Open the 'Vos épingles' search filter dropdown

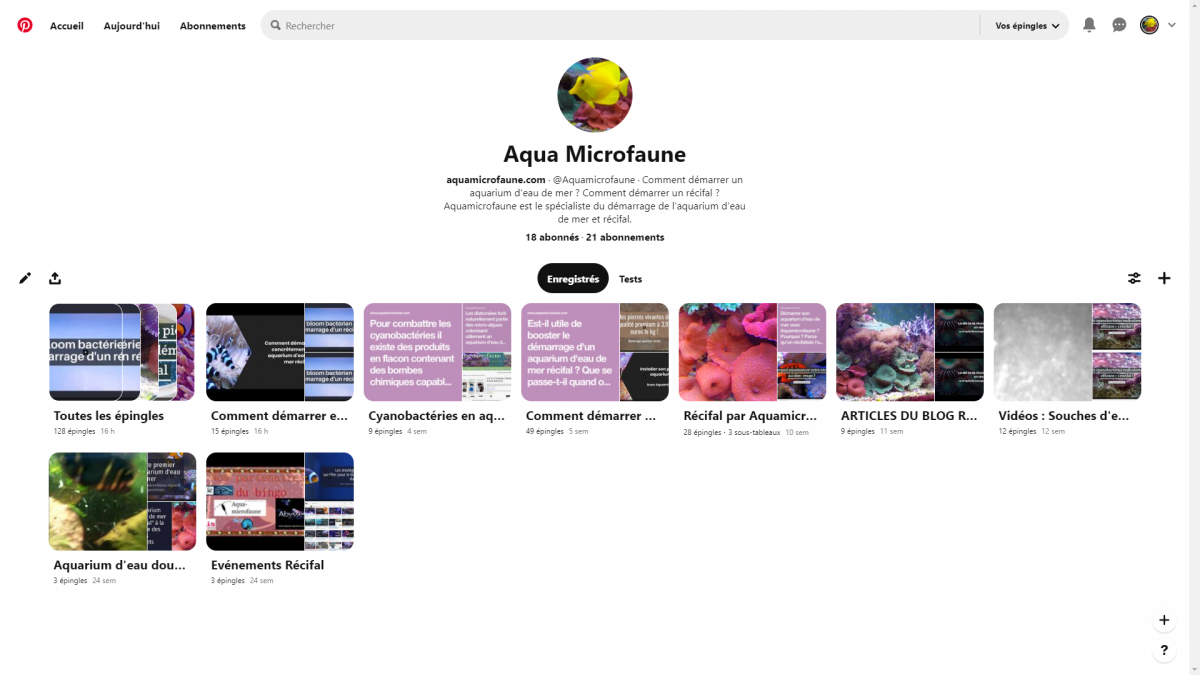(1027, 25)
